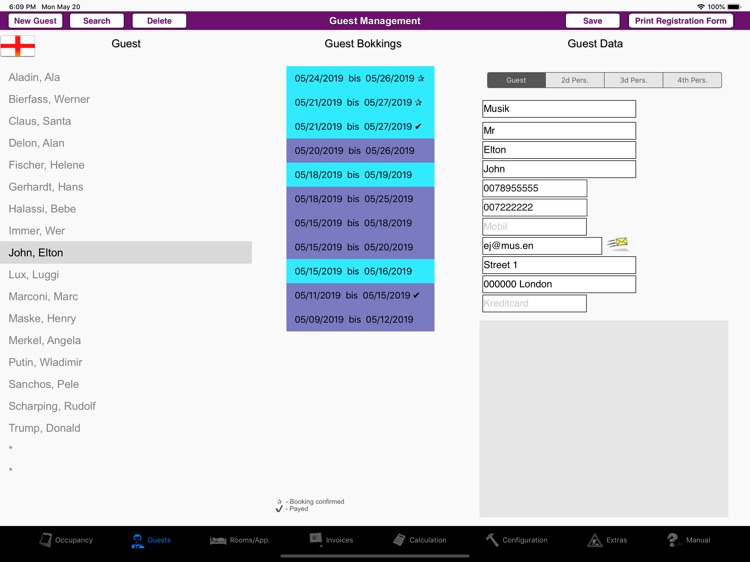Select guest John, Elton
Viewport: 750px width, 562px height.
(126, 253)
